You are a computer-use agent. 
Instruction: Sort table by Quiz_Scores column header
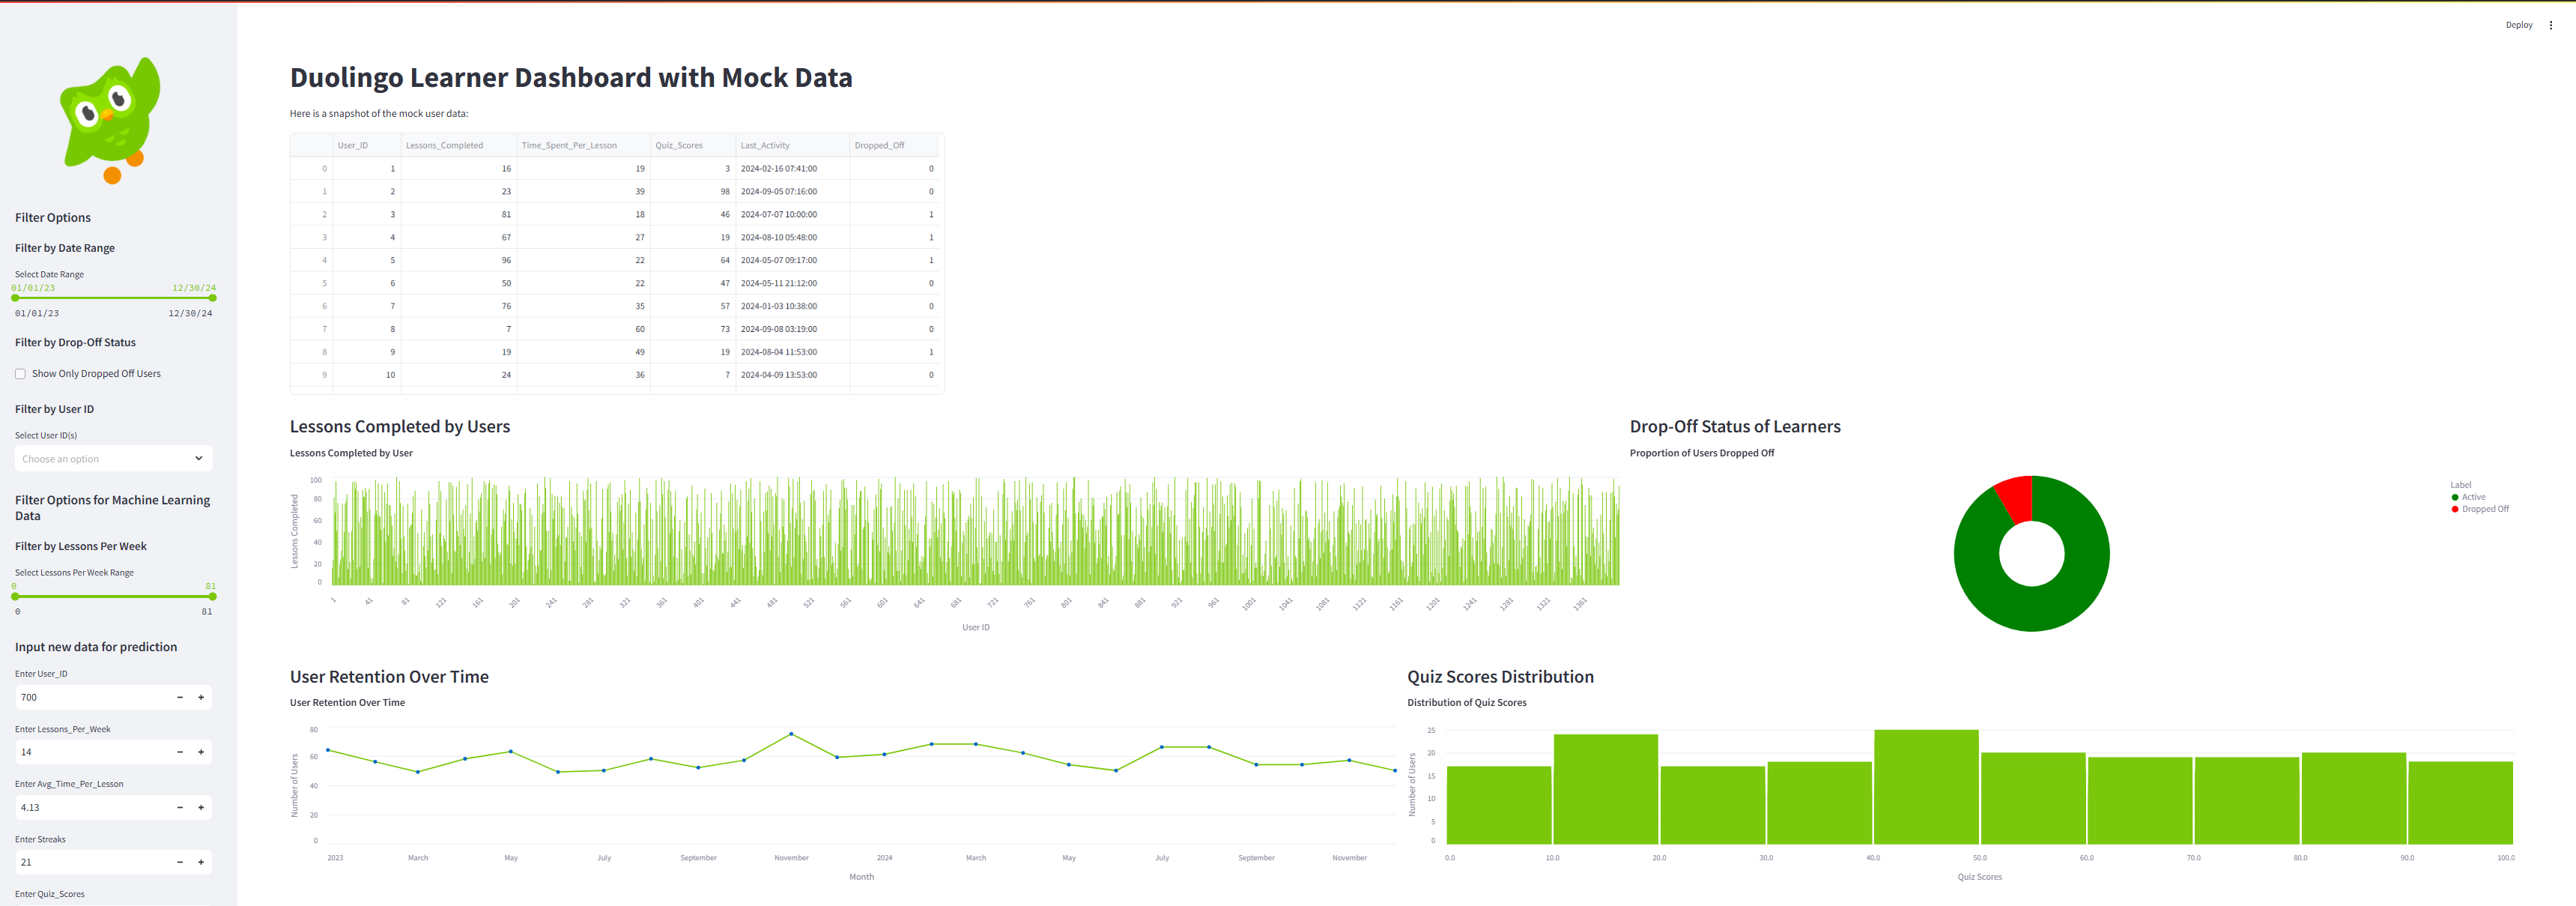[x=693, y=145]
